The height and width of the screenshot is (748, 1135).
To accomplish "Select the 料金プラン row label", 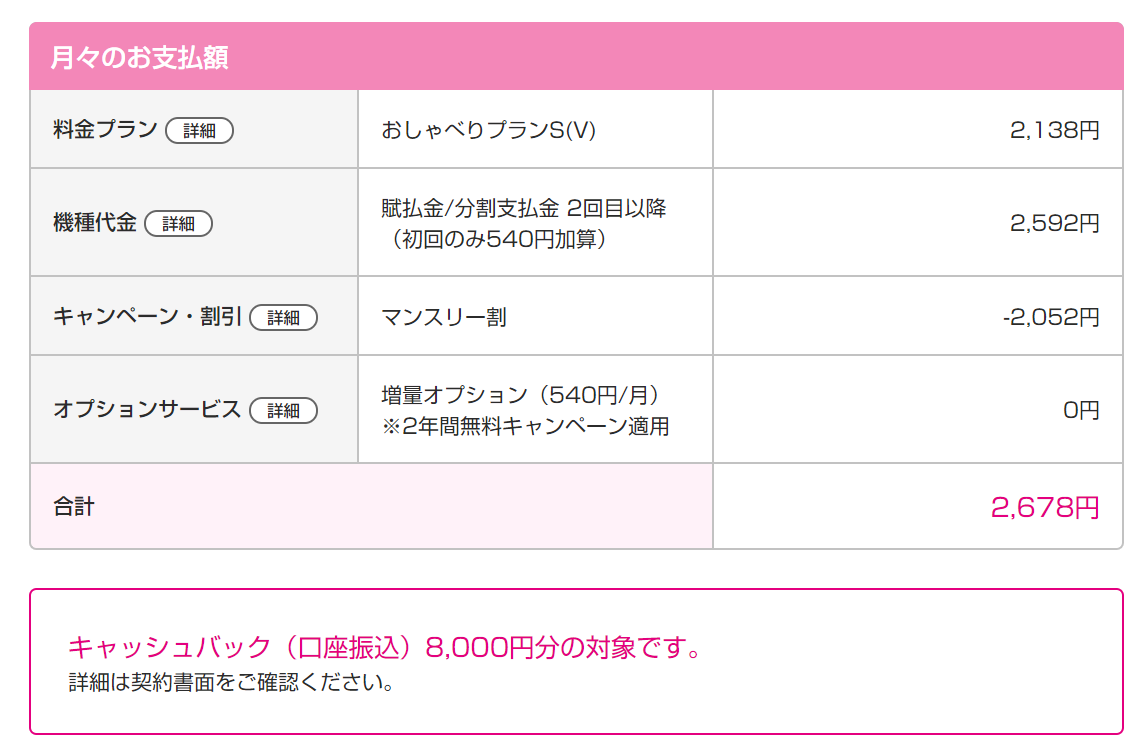I will click(105, 130).
